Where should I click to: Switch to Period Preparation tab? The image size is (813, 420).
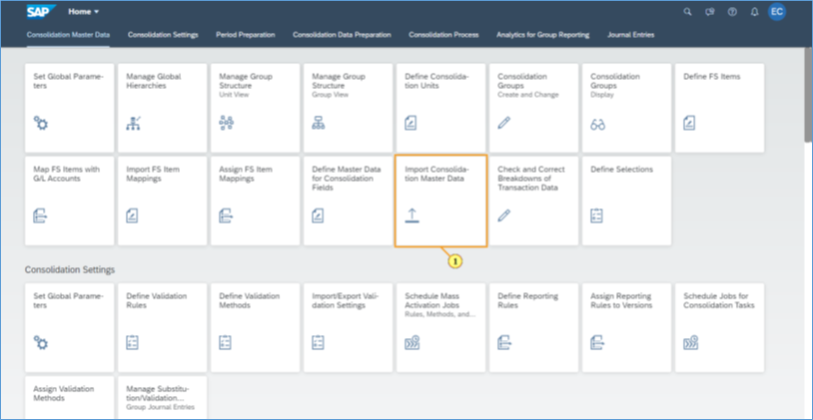point(246,35)
